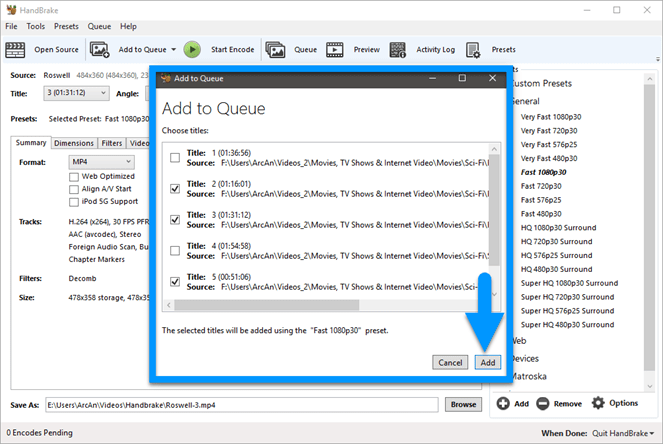Click the Remove preset minus icon
Image resolution: width=663 pixels, height=444 pixels.
click(x=542, y=403)
